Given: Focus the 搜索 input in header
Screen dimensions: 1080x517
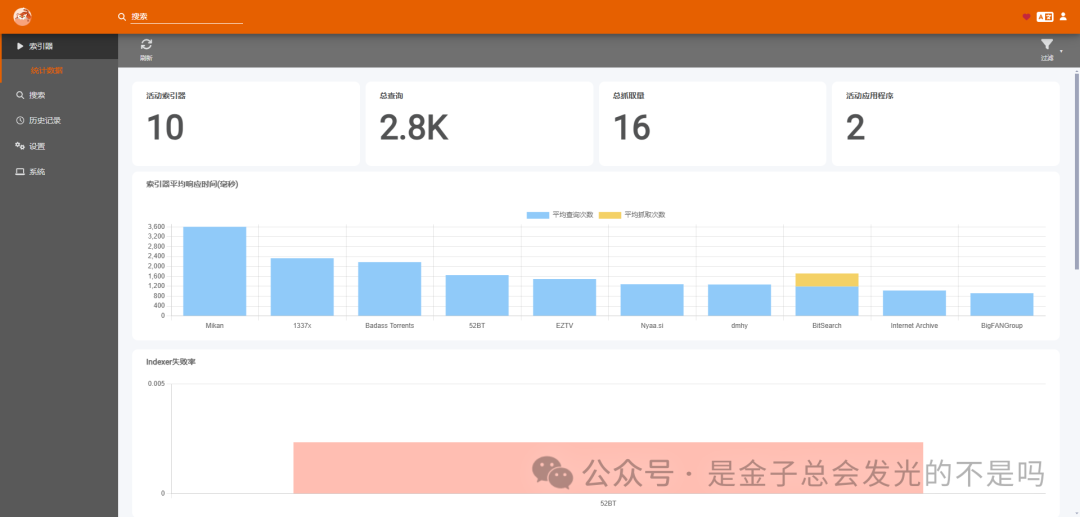Looking at the screenshot, I should (x=186, y=17).
